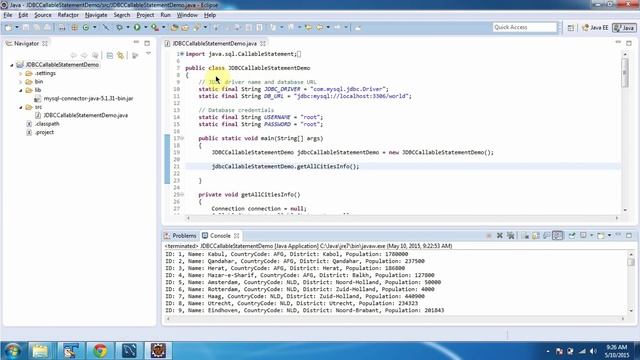
Task: Remove Launch with the single X icon
Action: (x=500, y=236)
